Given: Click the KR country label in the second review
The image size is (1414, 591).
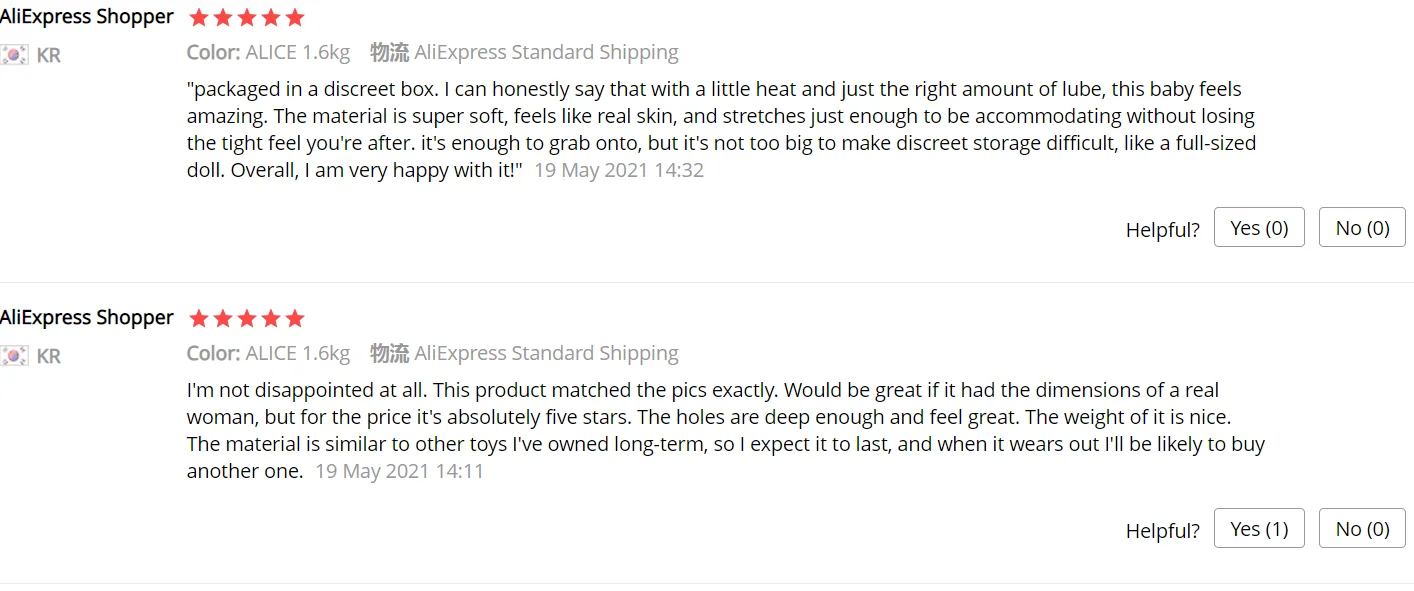Looking at the screenshot, I should coord(48,357).
